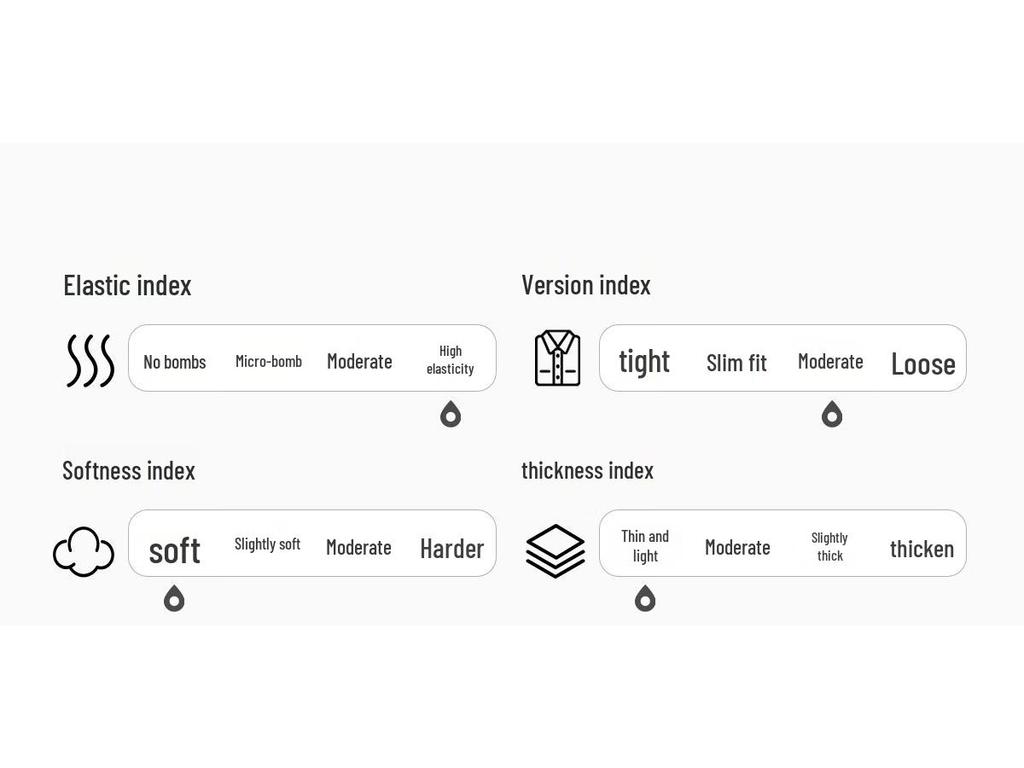
Task: Click the droplet marker under version Moderate
Action: point(831,414)
